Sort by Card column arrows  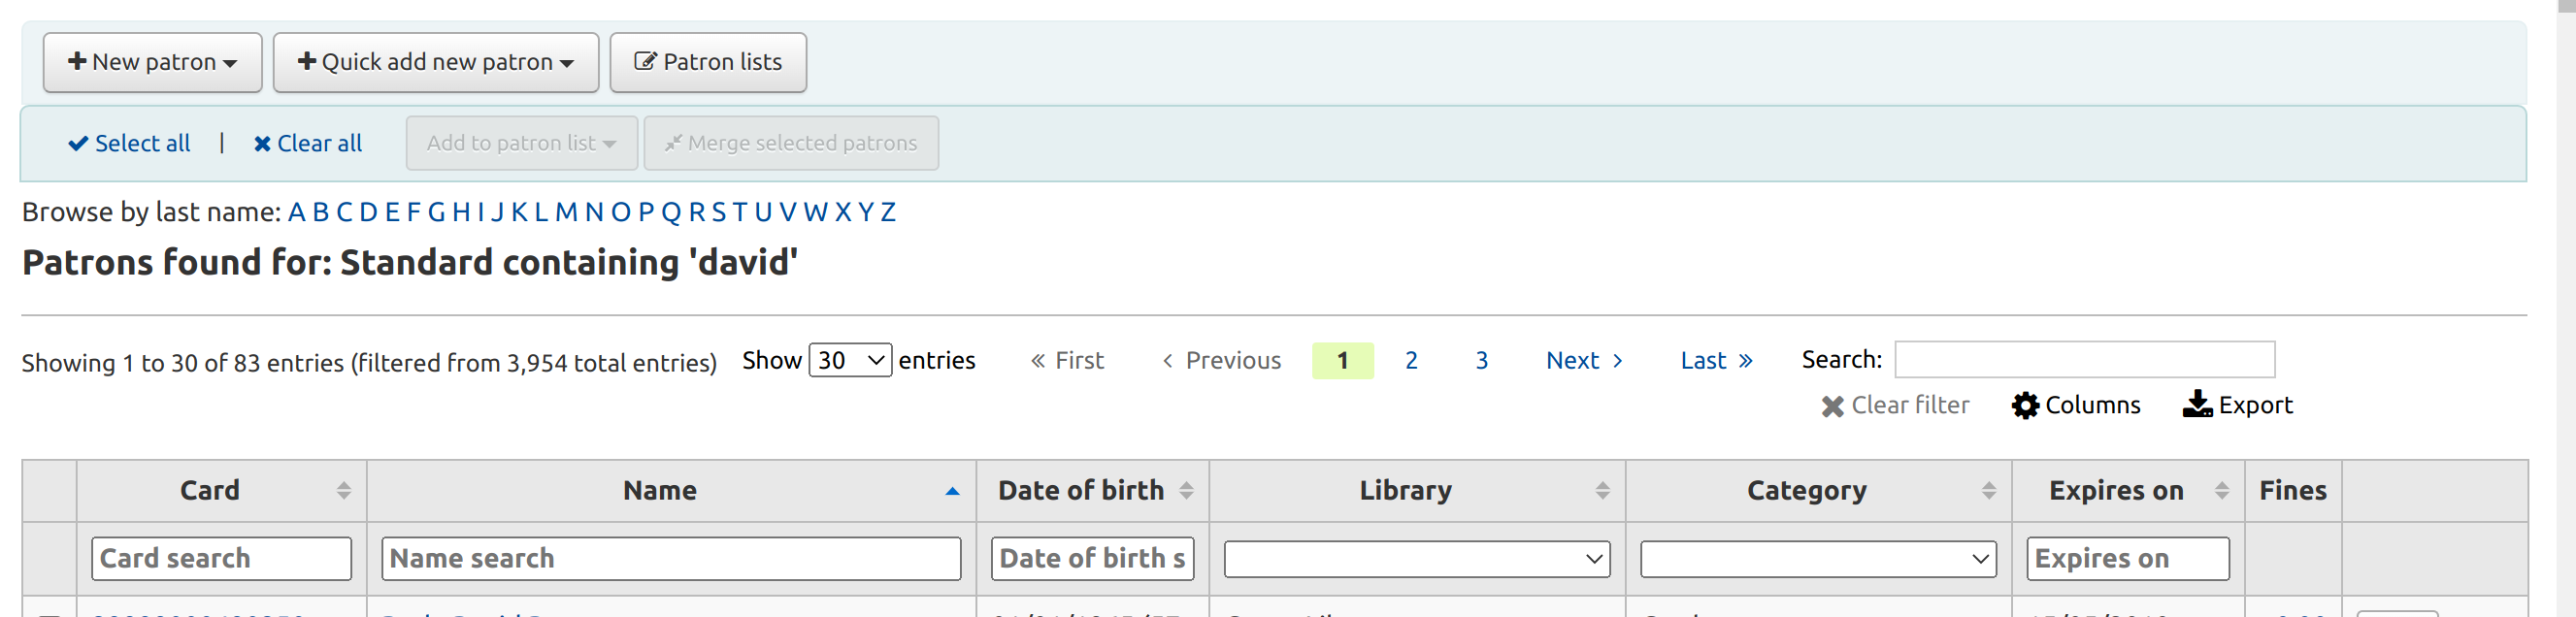(343, 490)
